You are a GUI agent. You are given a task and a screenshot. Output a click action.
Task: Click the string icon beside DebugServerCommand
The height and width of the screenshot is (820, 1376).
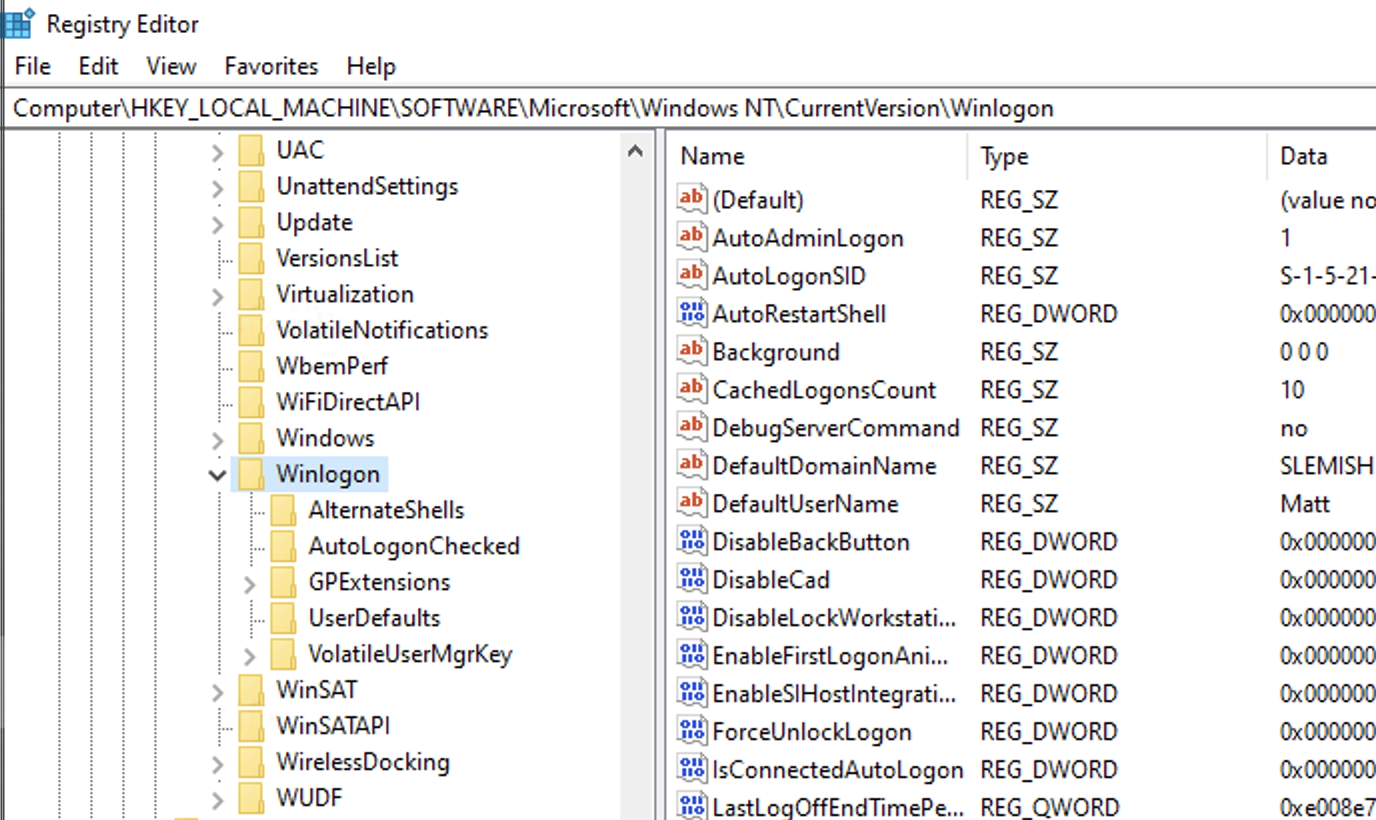pos(691,427)
